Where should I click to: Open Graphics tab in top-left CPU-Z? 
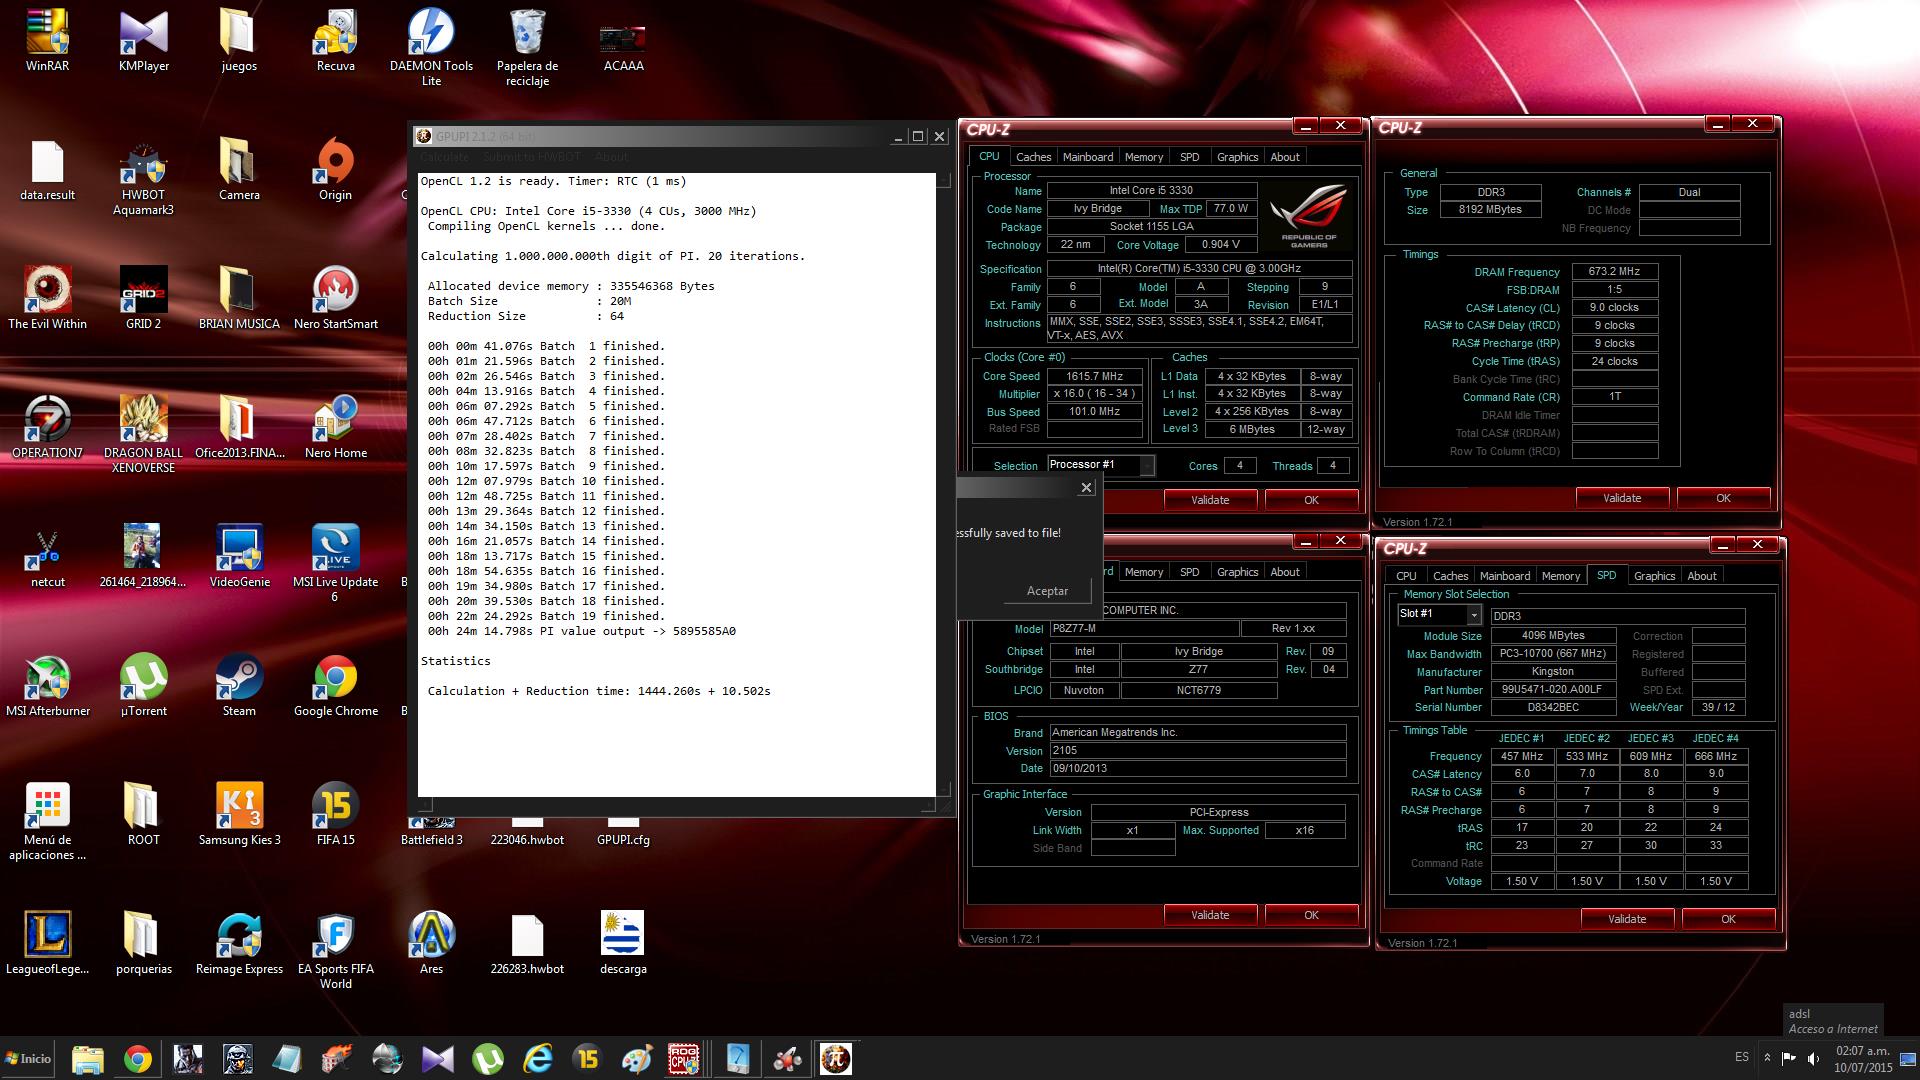point(1237,157)
